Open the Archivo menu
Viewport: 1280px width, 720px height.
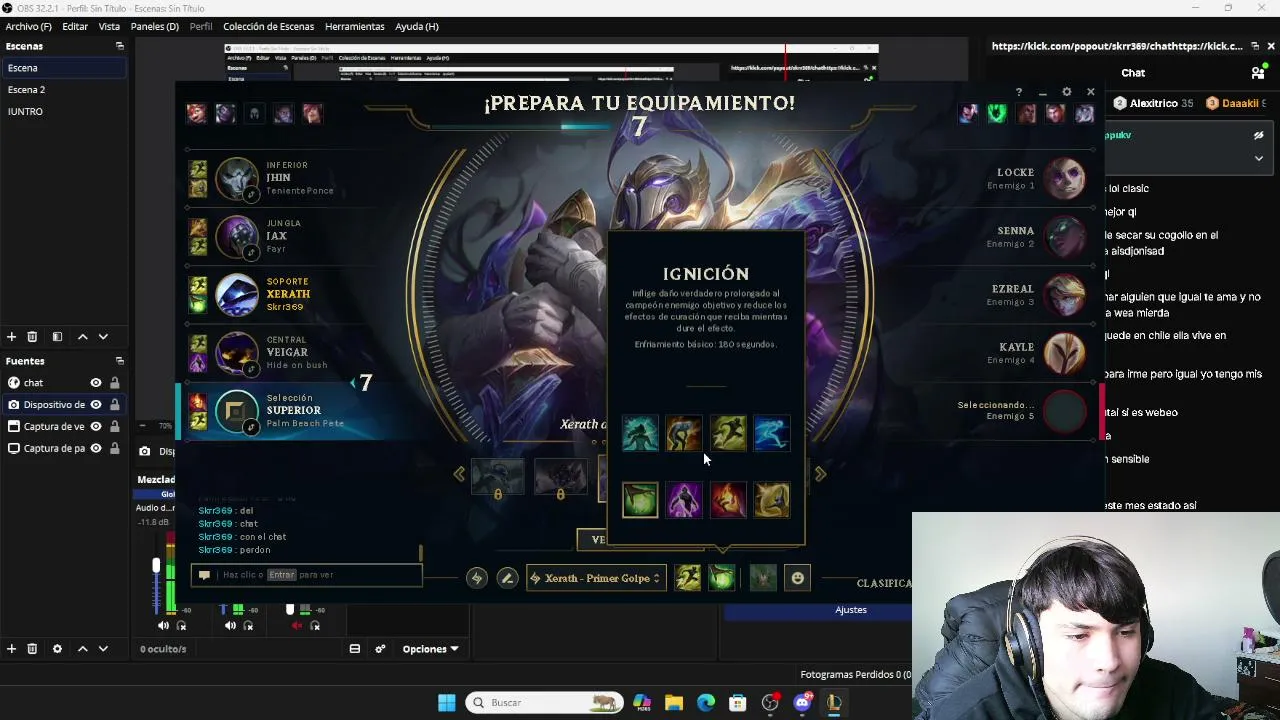click(x=28, y=27)
